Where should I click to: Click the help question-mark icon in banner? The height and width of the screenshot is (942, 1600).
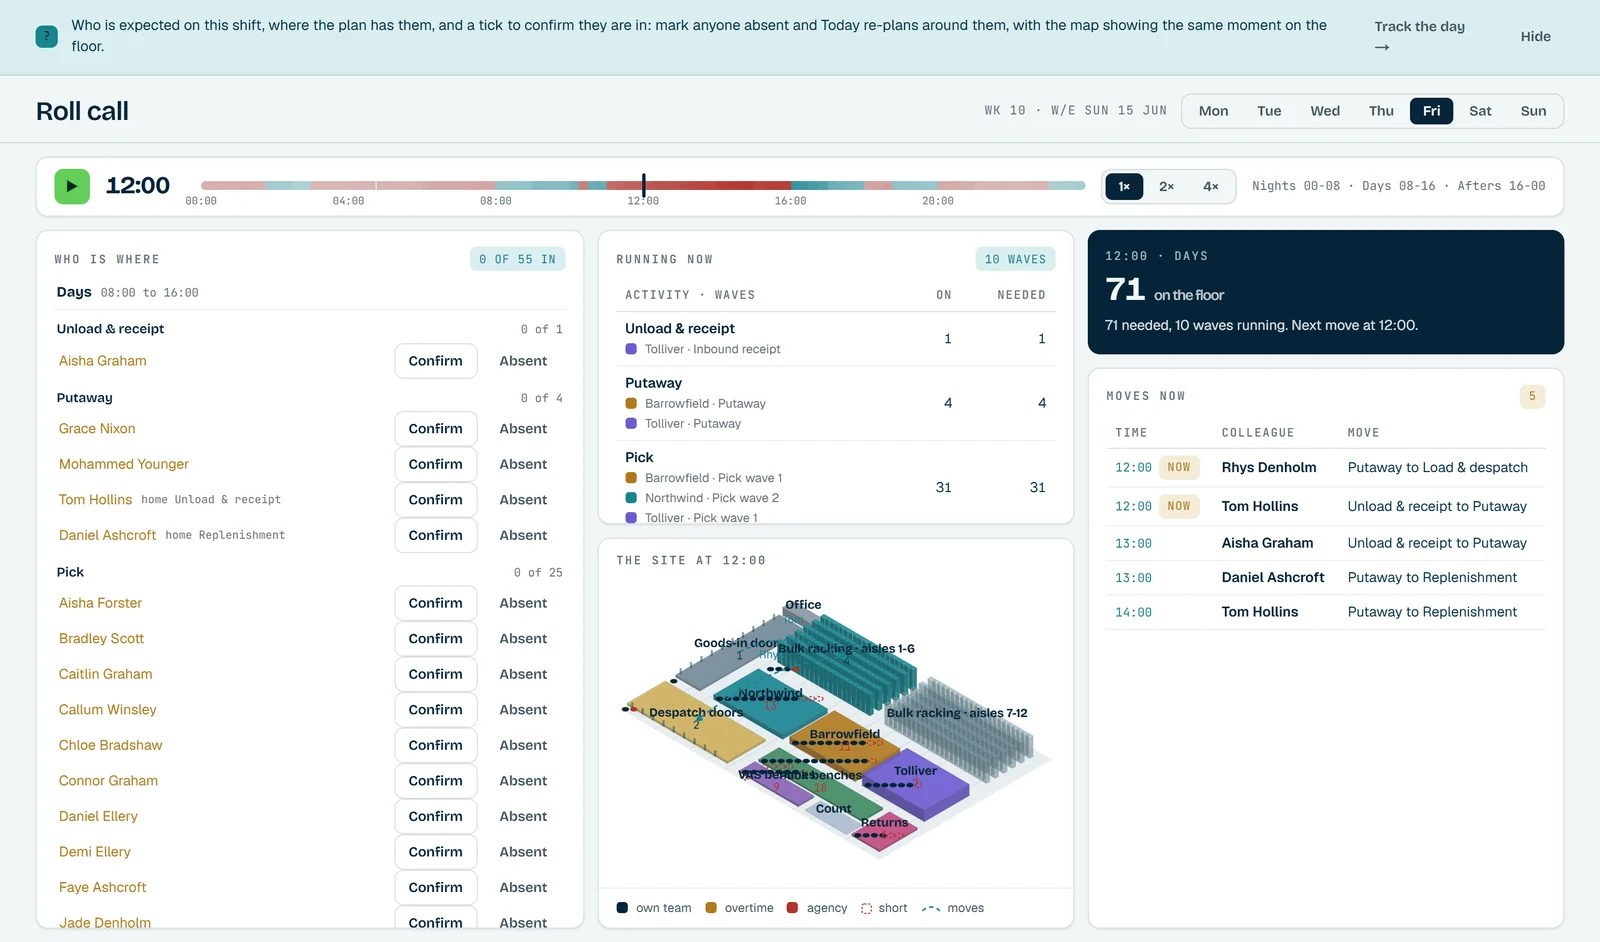[46, 37]
